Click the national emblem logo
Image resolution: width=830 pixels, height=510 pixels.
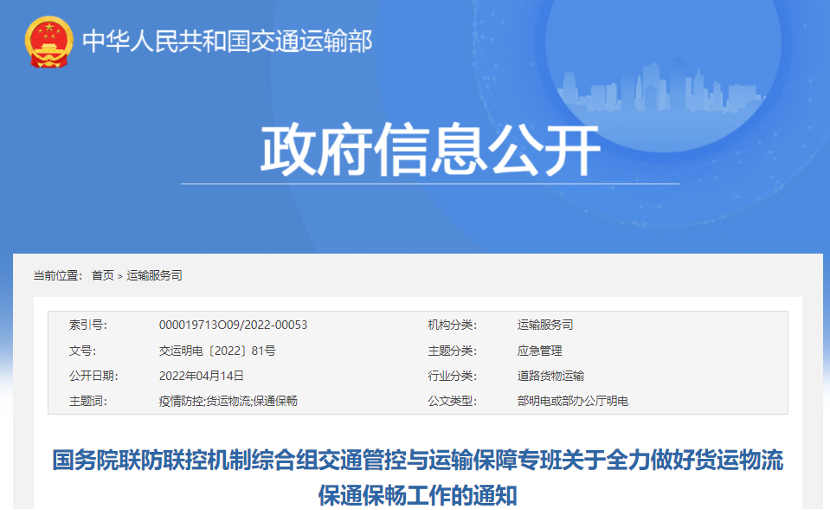pos(49,42)
